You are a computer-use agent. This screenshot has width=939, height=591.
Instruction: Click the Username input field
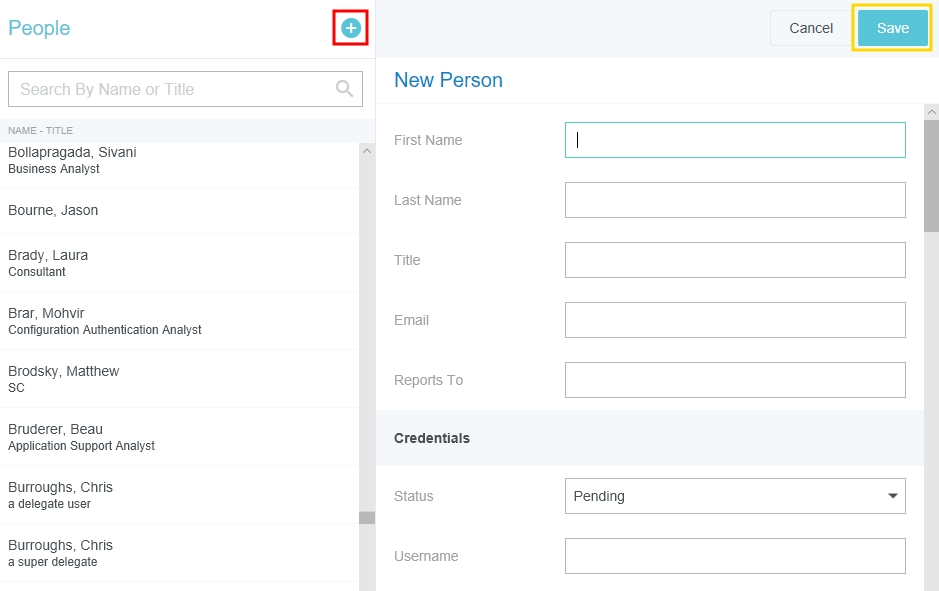pyautogui.click(x=735, y=556)
